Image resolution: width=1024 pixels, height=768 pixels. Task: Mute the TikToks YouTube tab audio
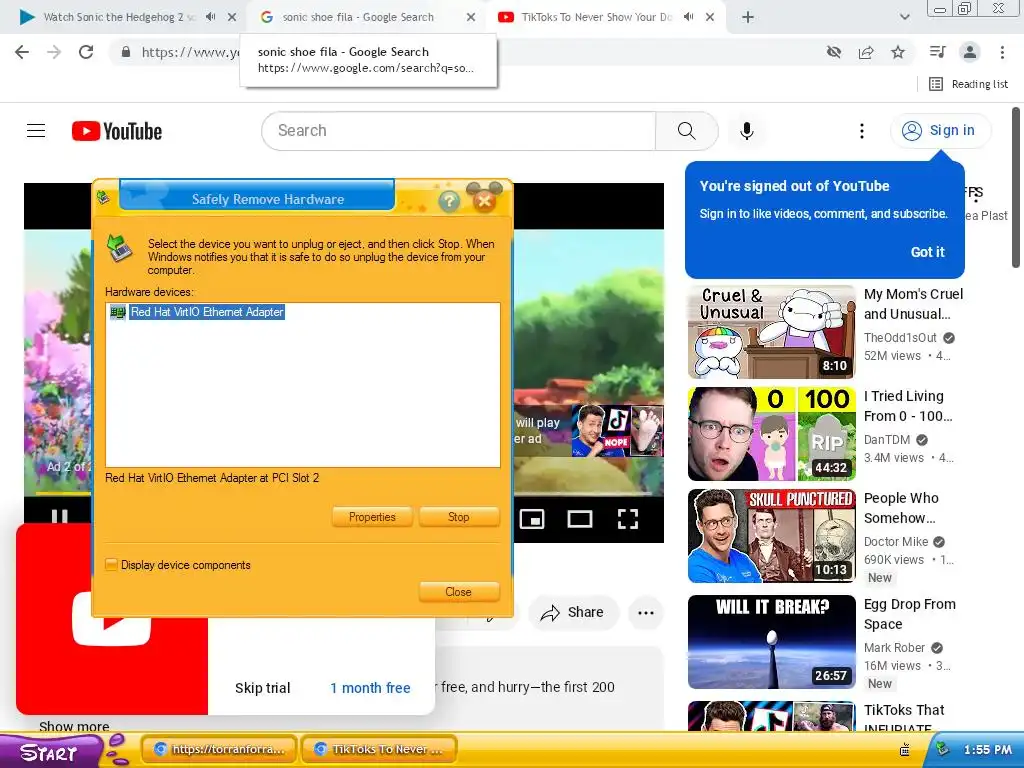pos(688,17)
